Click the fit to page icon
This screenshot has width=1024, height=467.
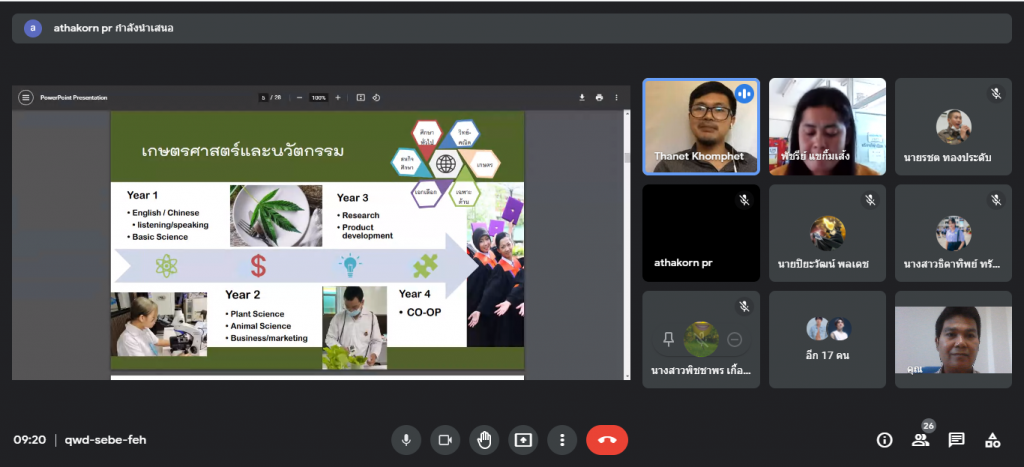[361, 97]
